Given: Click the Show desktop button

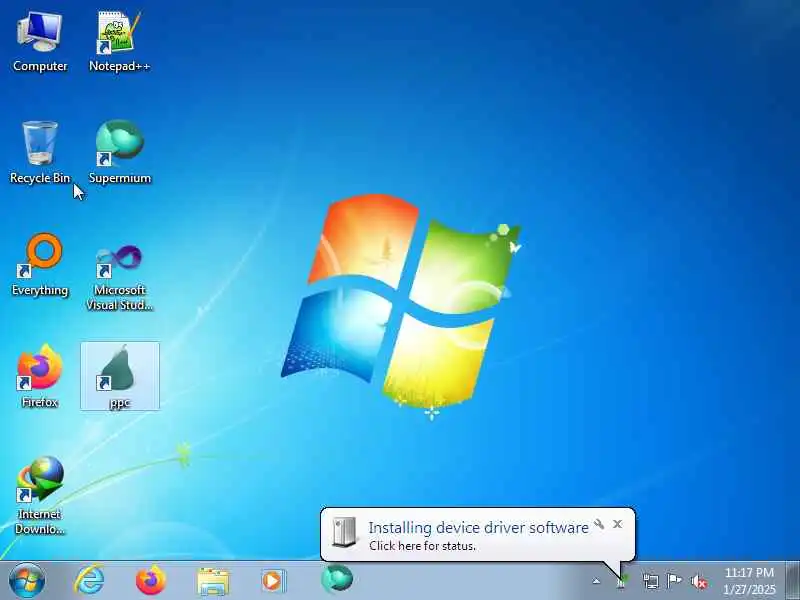Looking at the screenshot, I should tap(792, 580).
